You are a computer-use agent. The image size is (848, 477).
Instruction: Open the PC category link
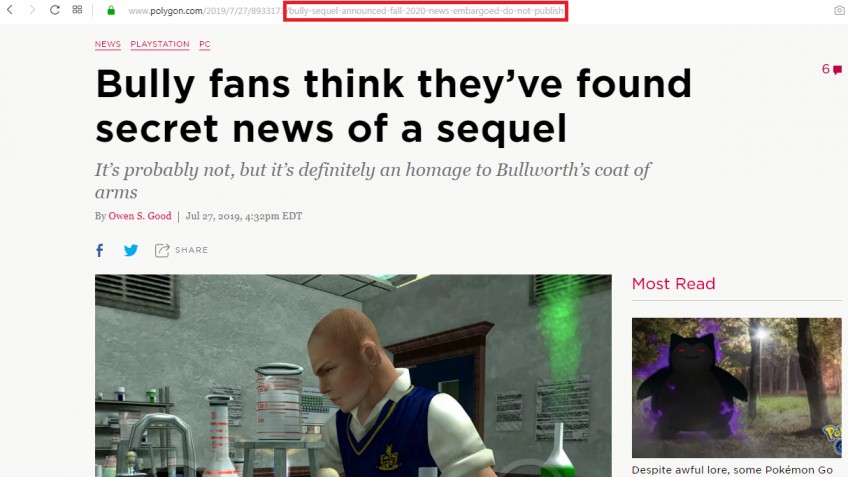[204, 44]
